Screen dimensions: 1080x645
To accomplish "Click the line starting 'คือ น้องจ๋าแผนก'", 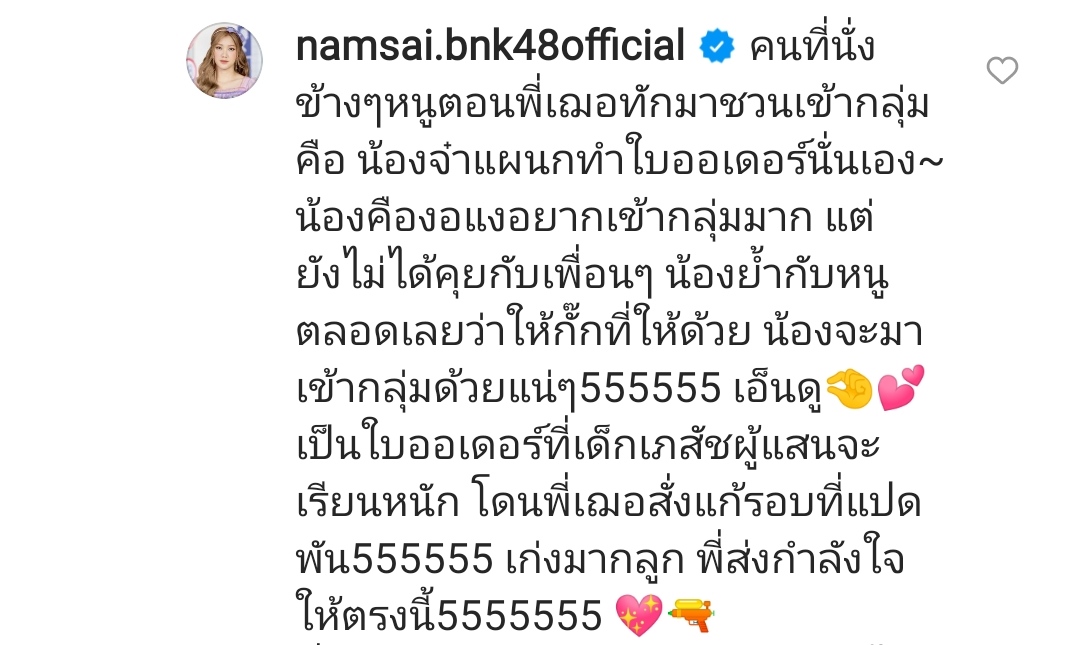I will [619, 161].
